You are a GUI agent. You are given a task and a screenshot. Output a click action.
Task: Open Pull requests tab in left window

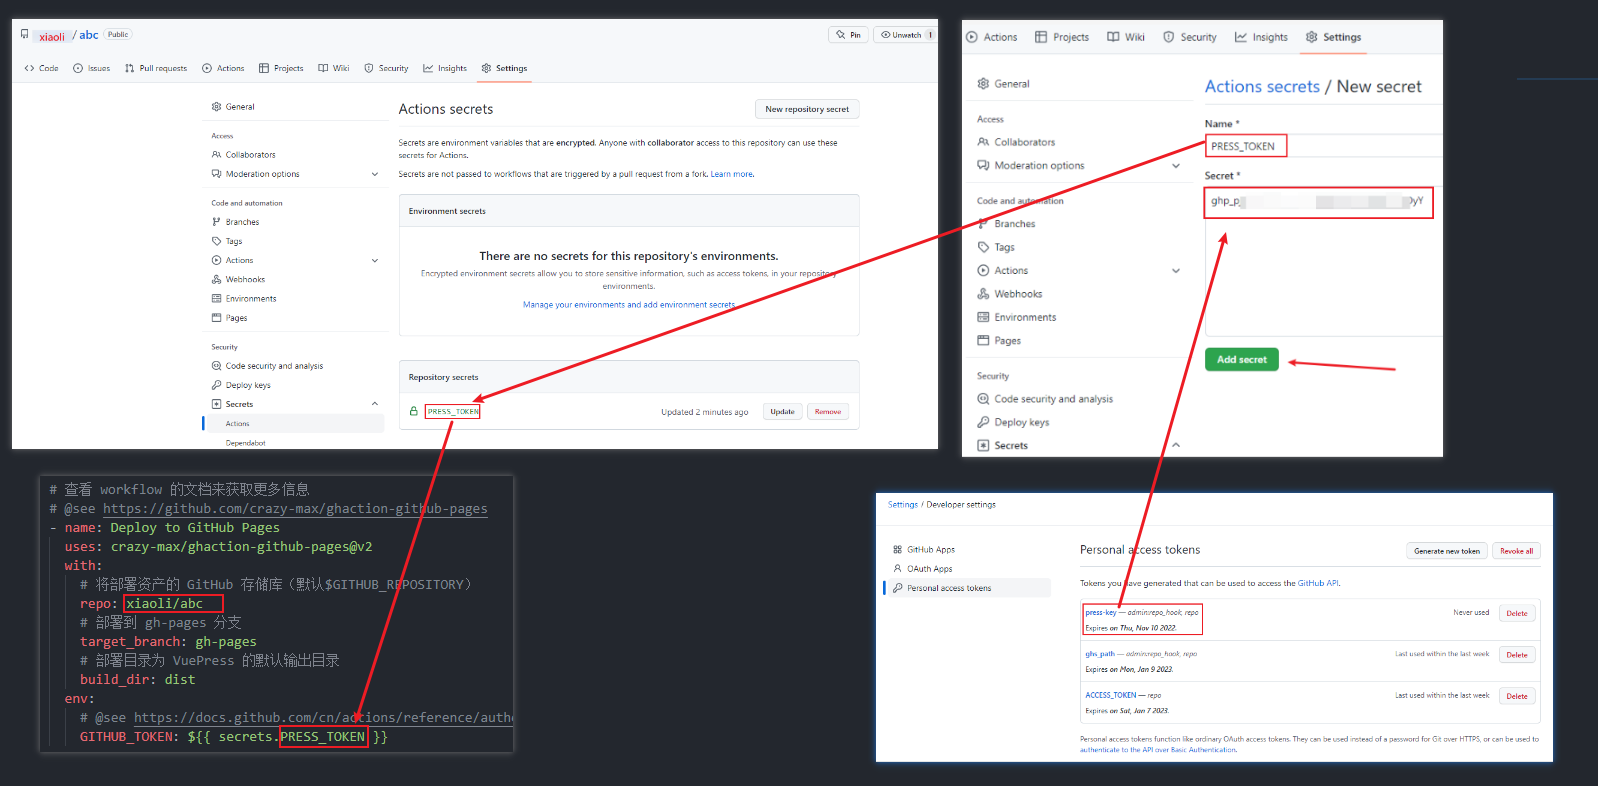[x=156, y=68]
